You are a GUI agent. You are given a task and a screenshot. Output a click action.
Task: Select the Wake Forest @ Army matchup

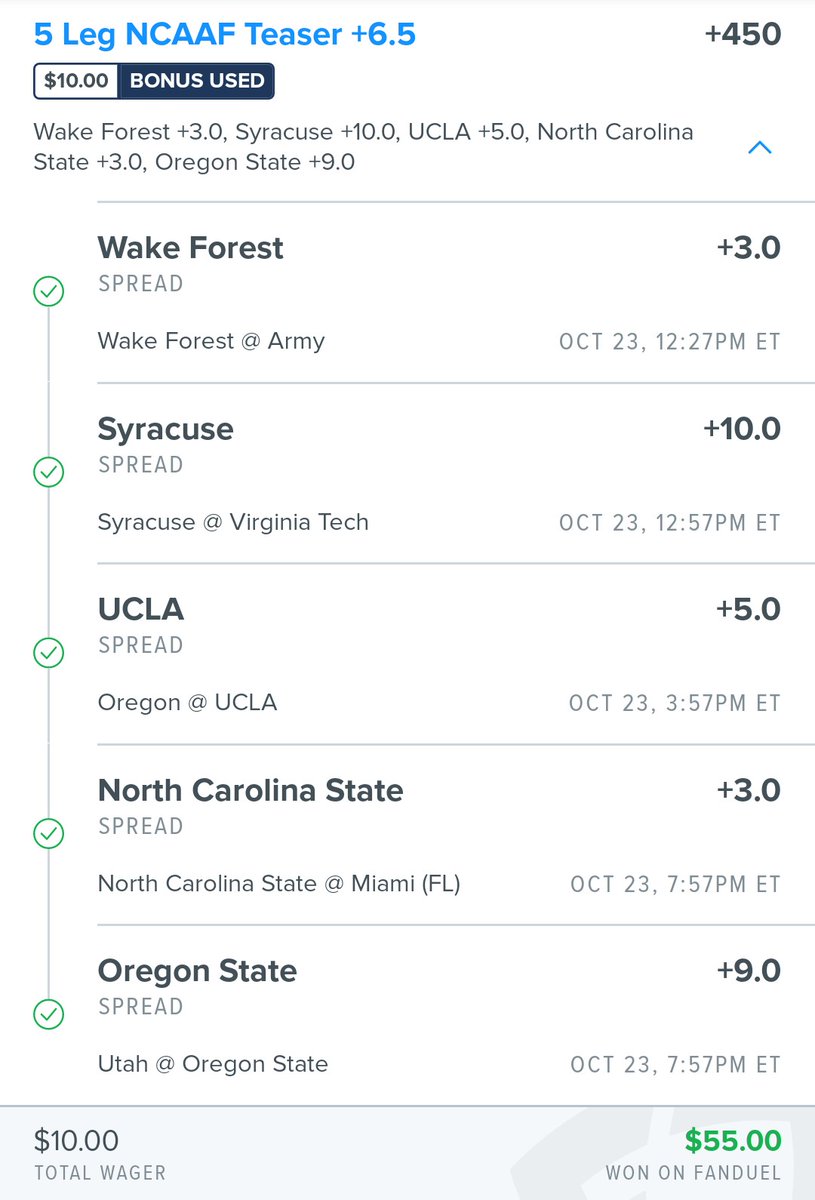coord(211,341)
